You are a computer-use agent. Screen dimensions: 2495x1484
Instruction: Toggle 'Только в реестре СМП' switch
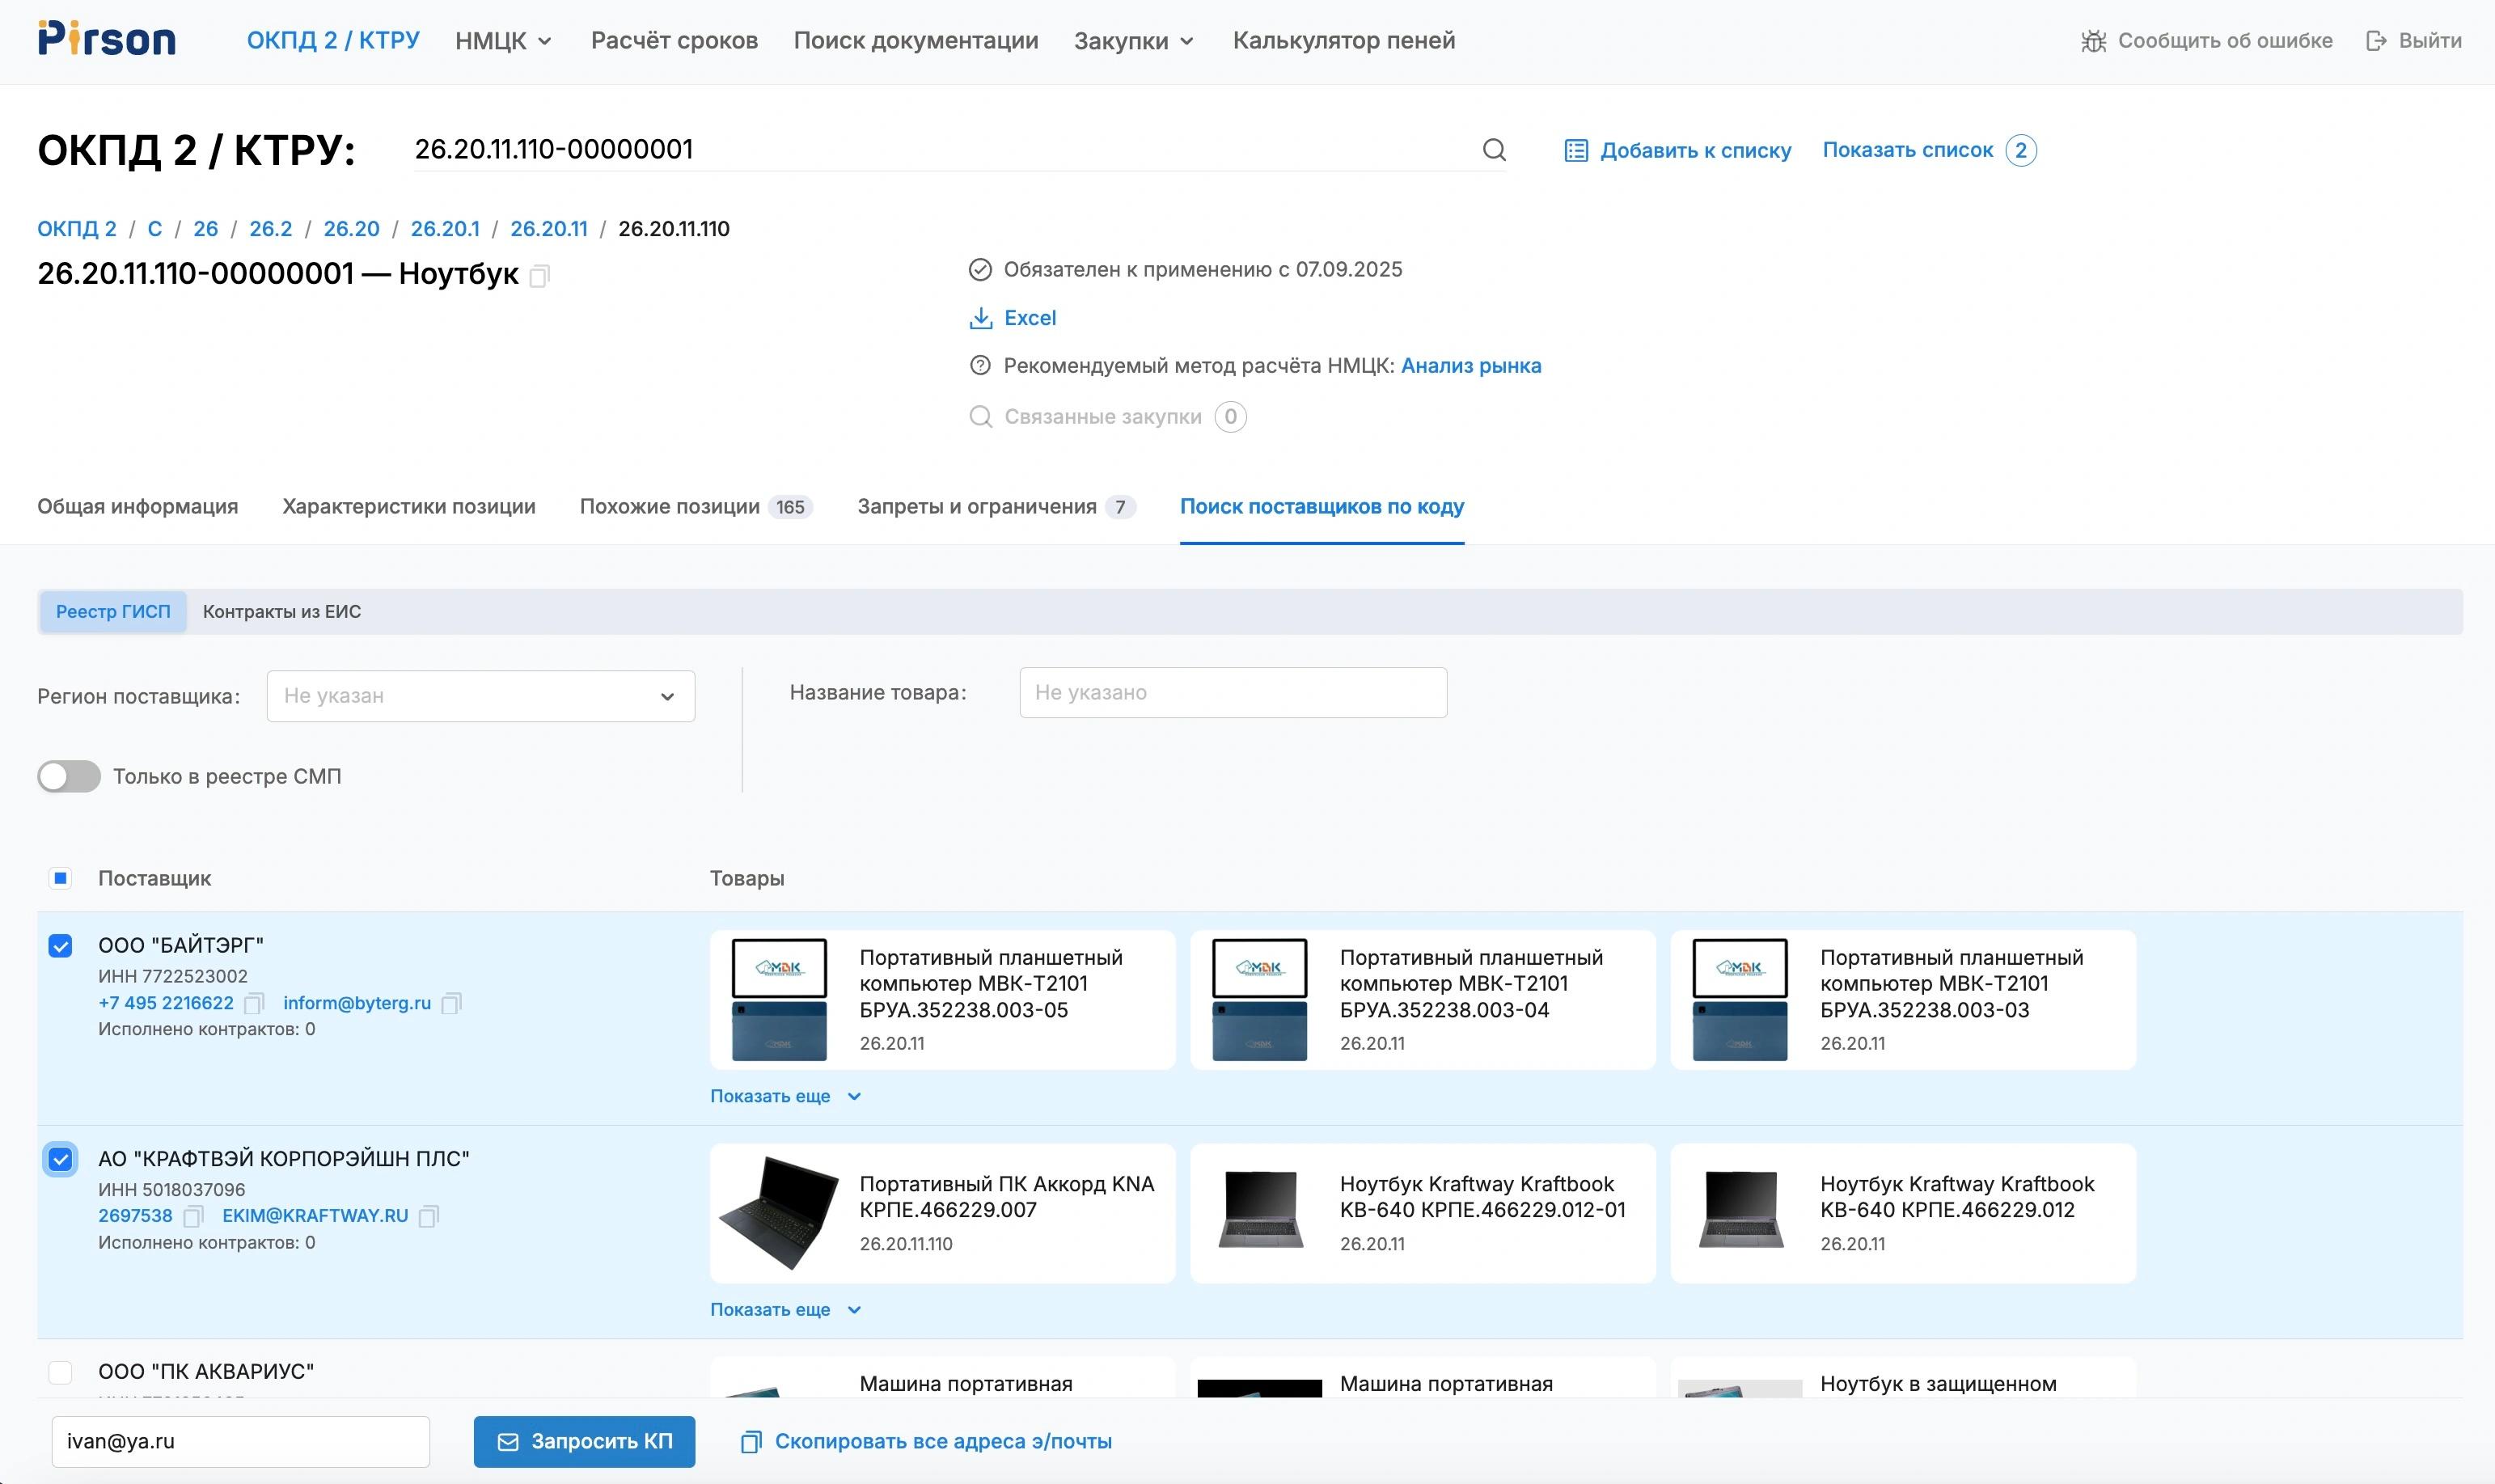[x=69, y=776]
